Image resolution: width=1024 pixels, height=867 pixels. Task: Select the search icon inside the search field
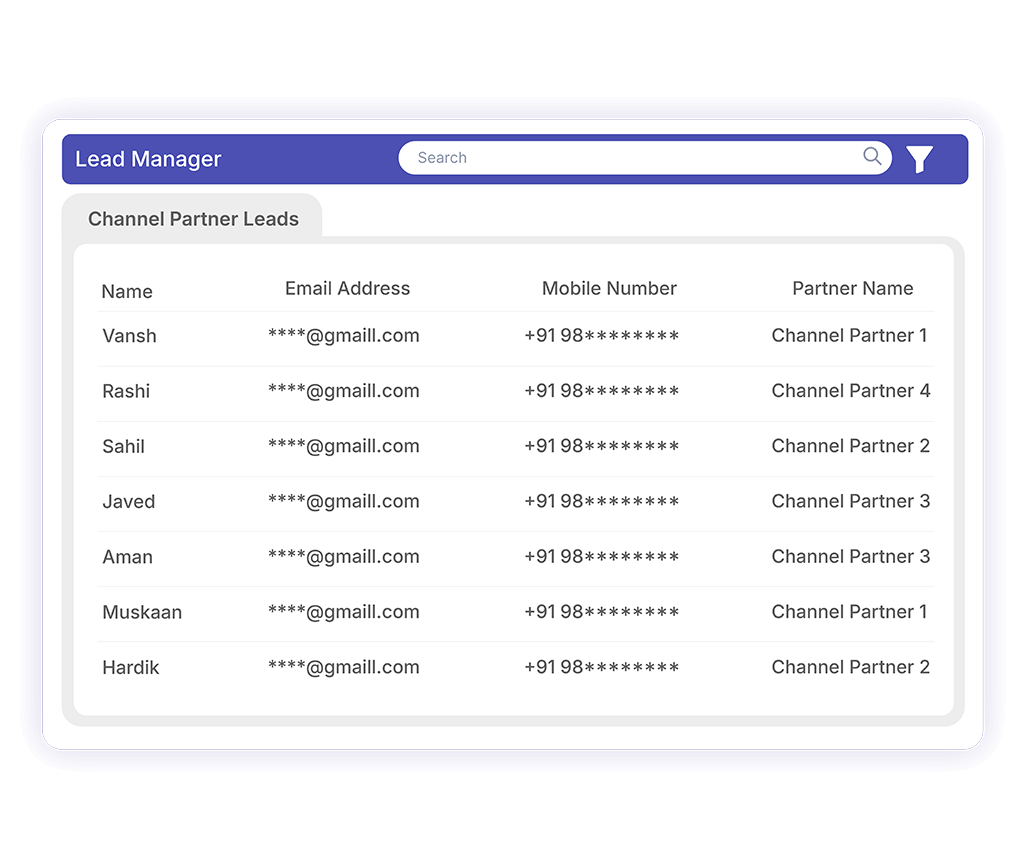click(871, 157)
